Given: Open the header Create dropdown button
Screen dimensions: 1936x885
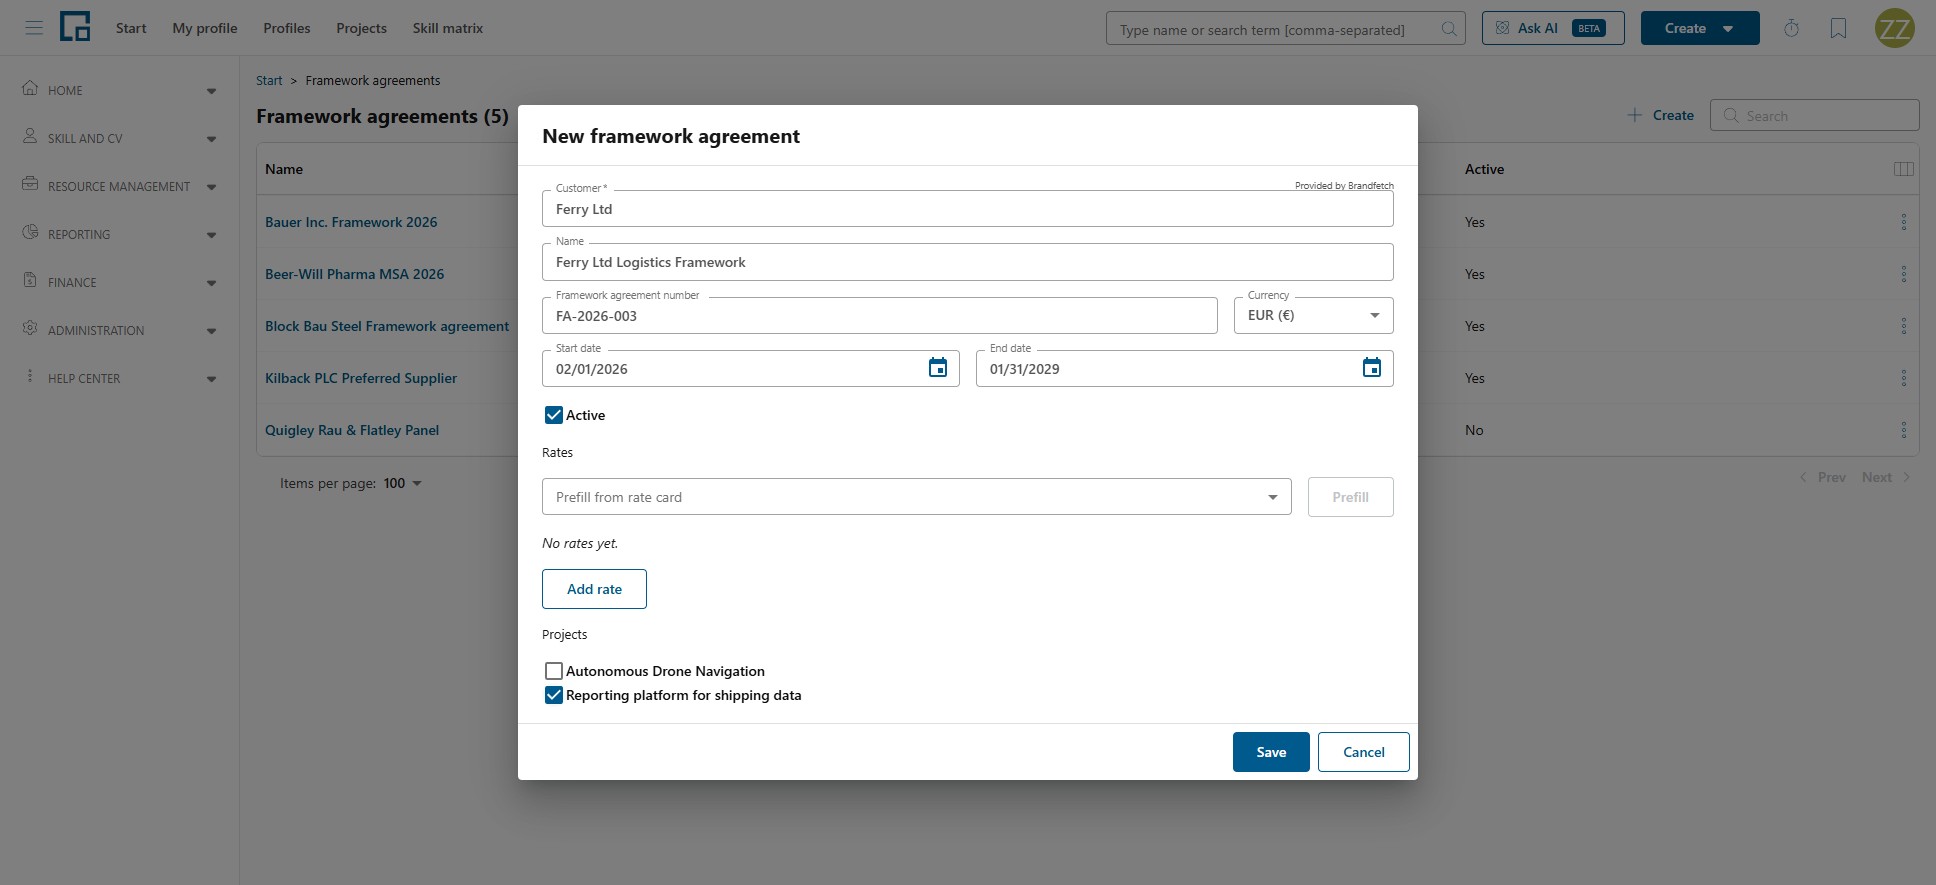Looking at the screenshot, I should pyautogui.click(x=1699, y=28).
